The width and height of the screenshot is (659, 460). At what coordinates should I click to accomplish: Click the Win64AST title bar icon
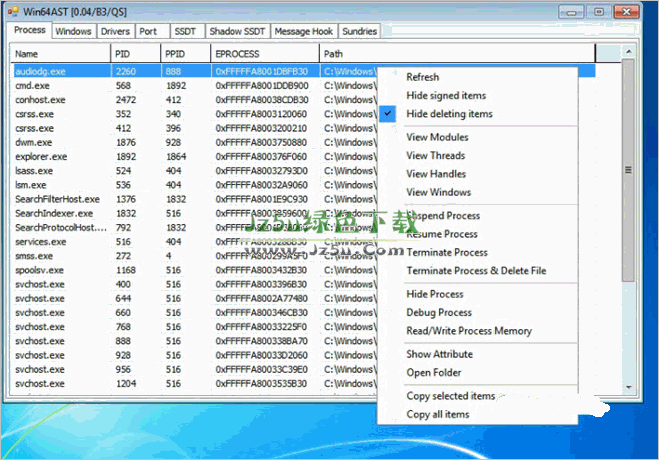[13, 11]
